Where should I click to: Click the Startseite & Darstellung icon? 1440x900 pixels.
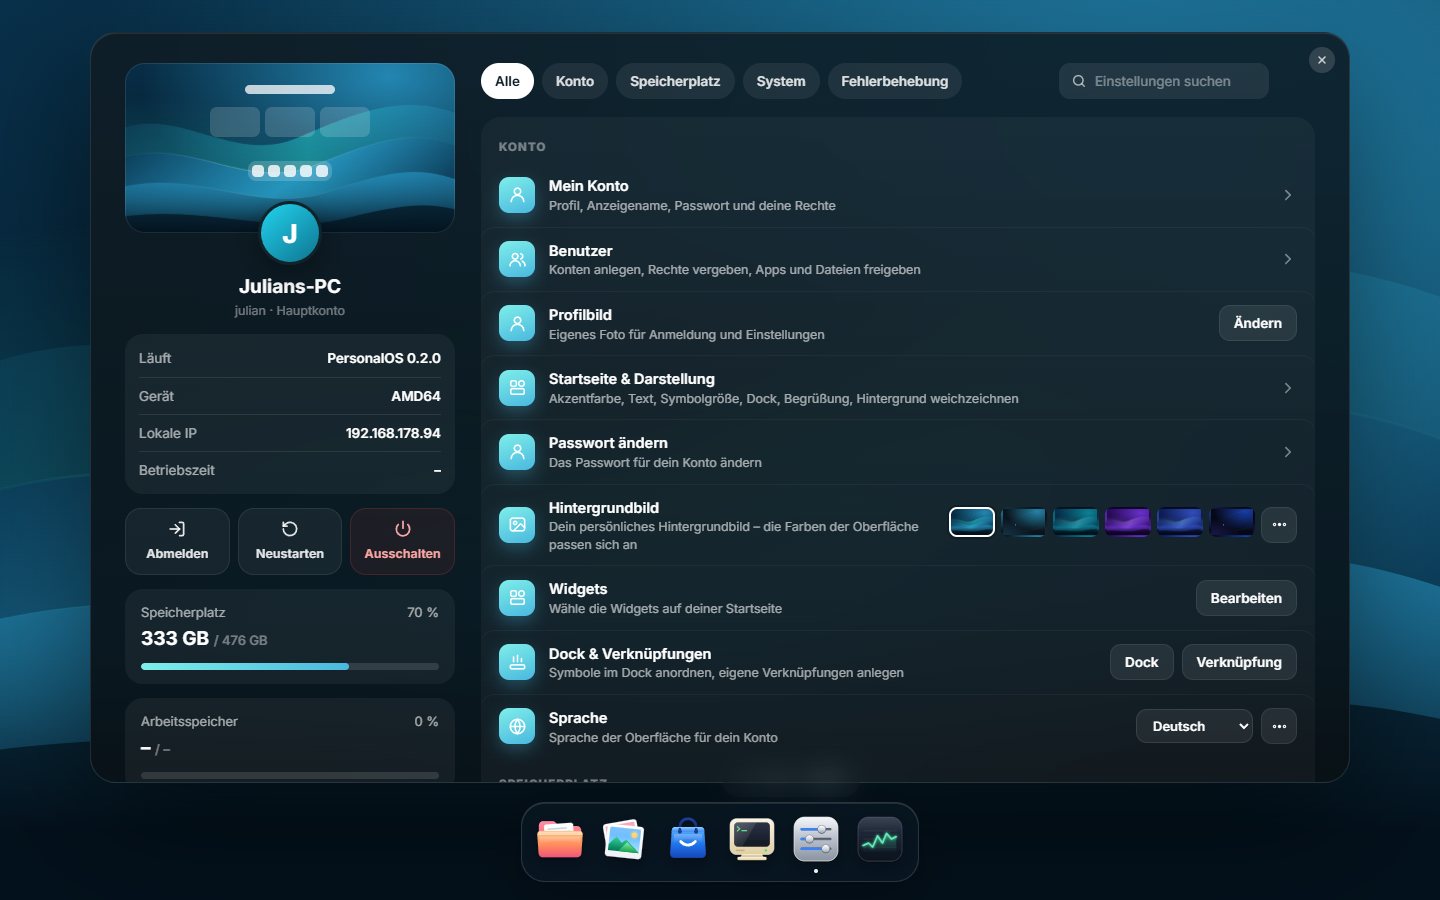pos(517,388)
